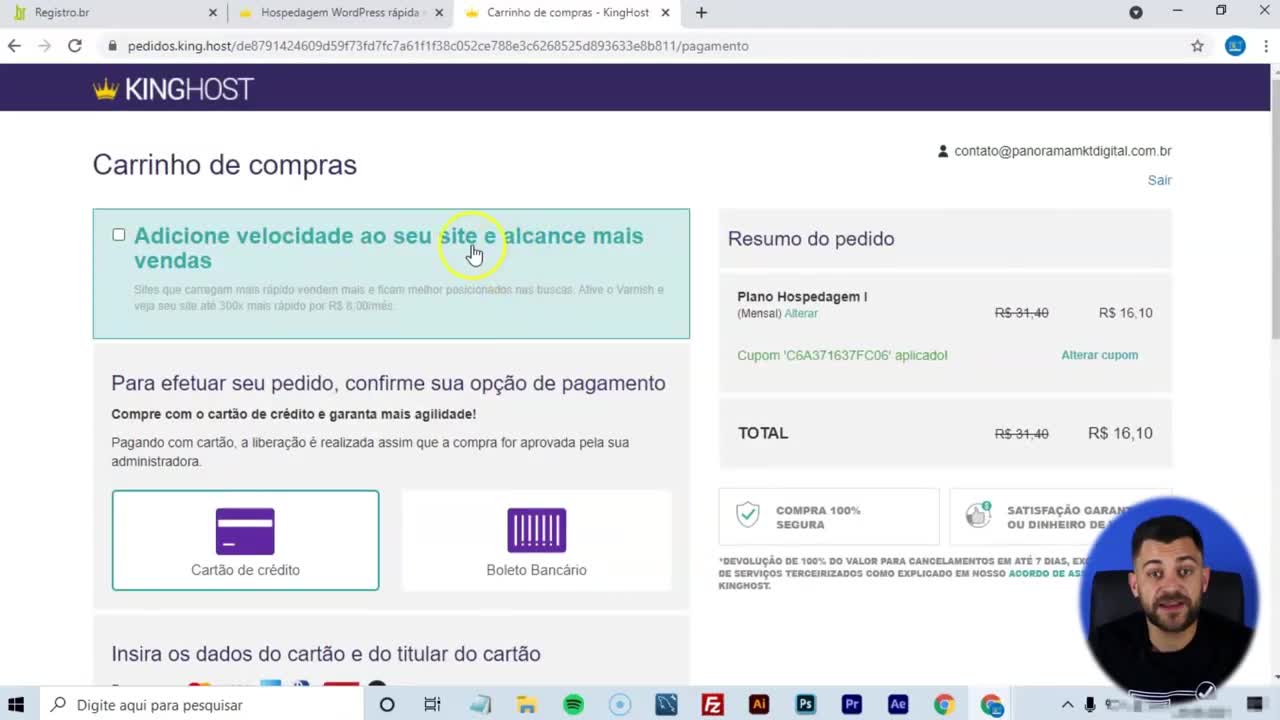Click the address bar URL
This screenshot has height=720, width=1280.
pyautogui.click(x=438, y=46)
